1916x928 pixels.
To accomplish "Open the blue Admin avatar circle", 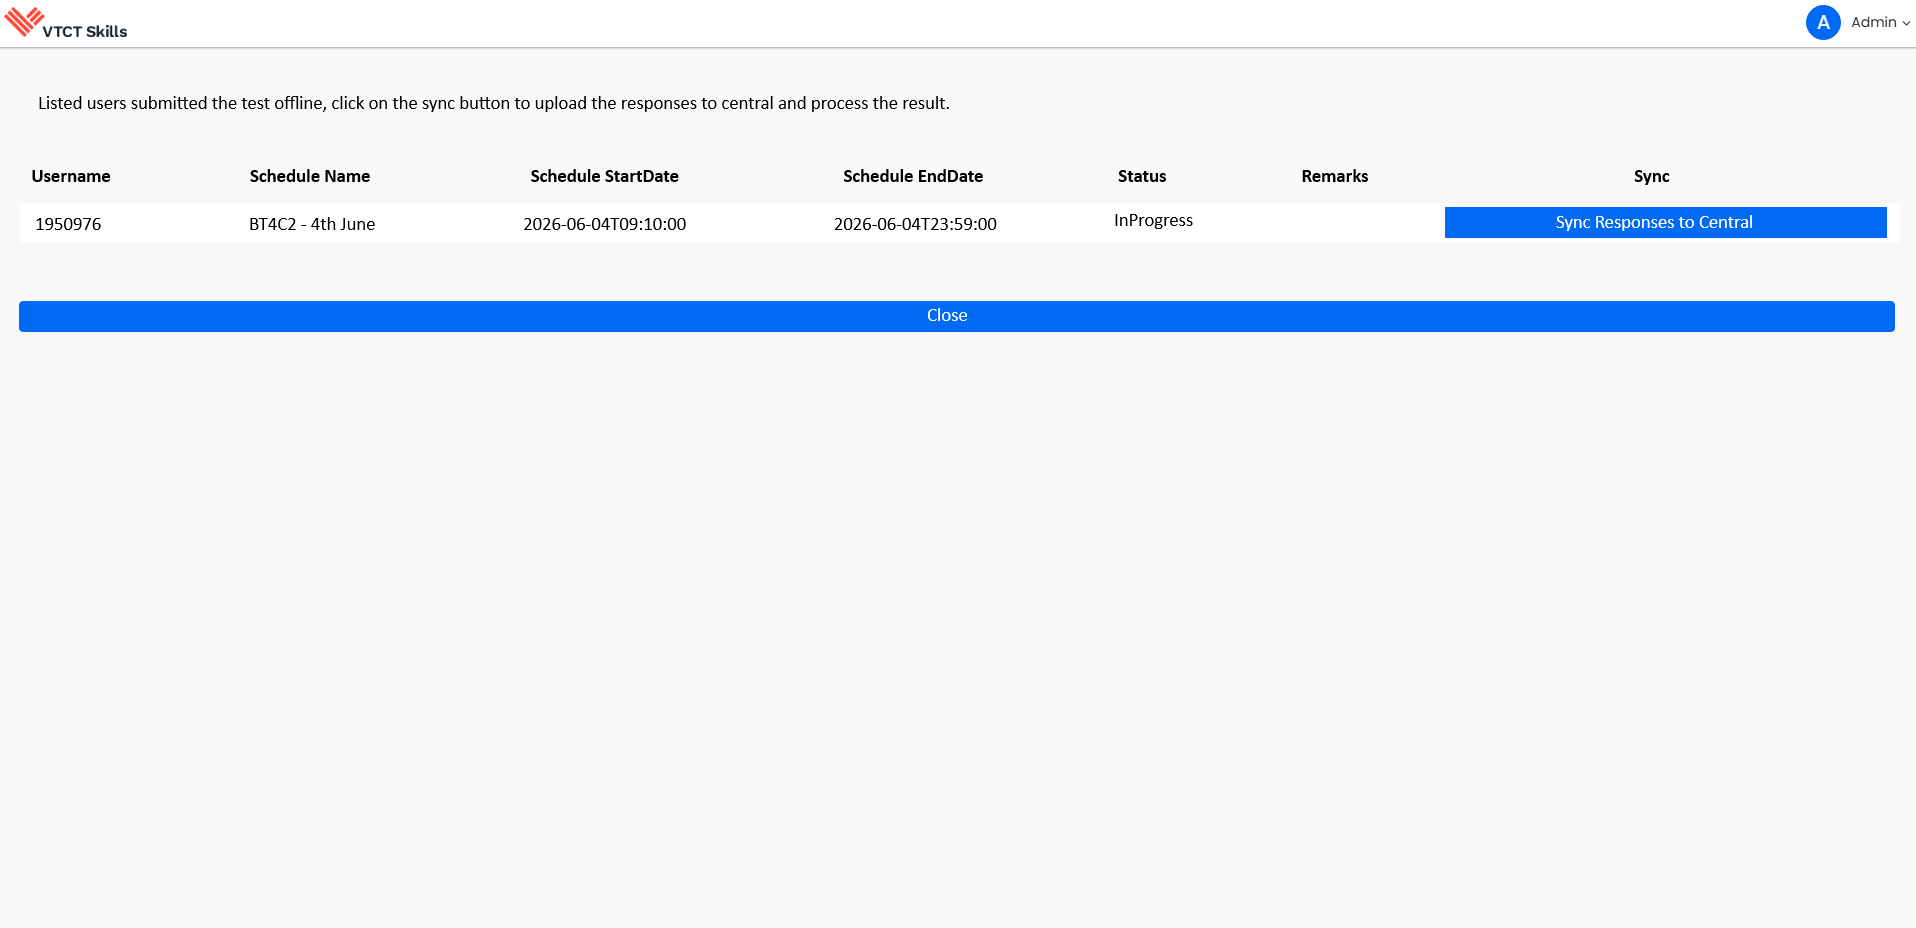I will [x=1823, y=22].
